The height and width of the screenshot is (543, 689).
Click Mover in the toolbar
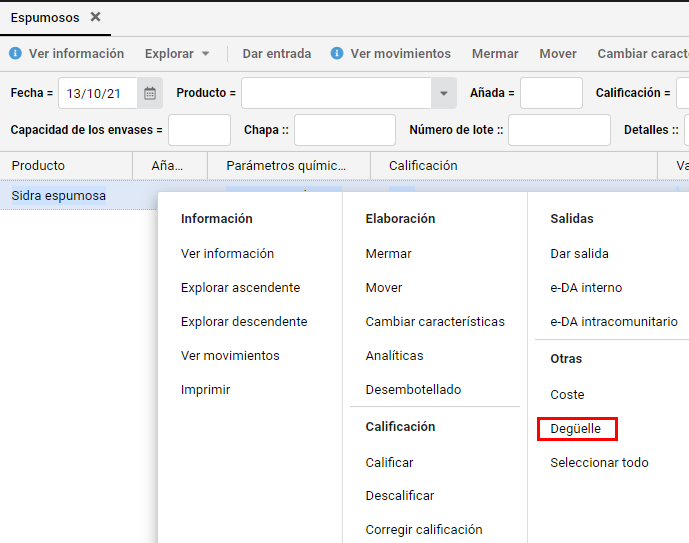(558, 54)
